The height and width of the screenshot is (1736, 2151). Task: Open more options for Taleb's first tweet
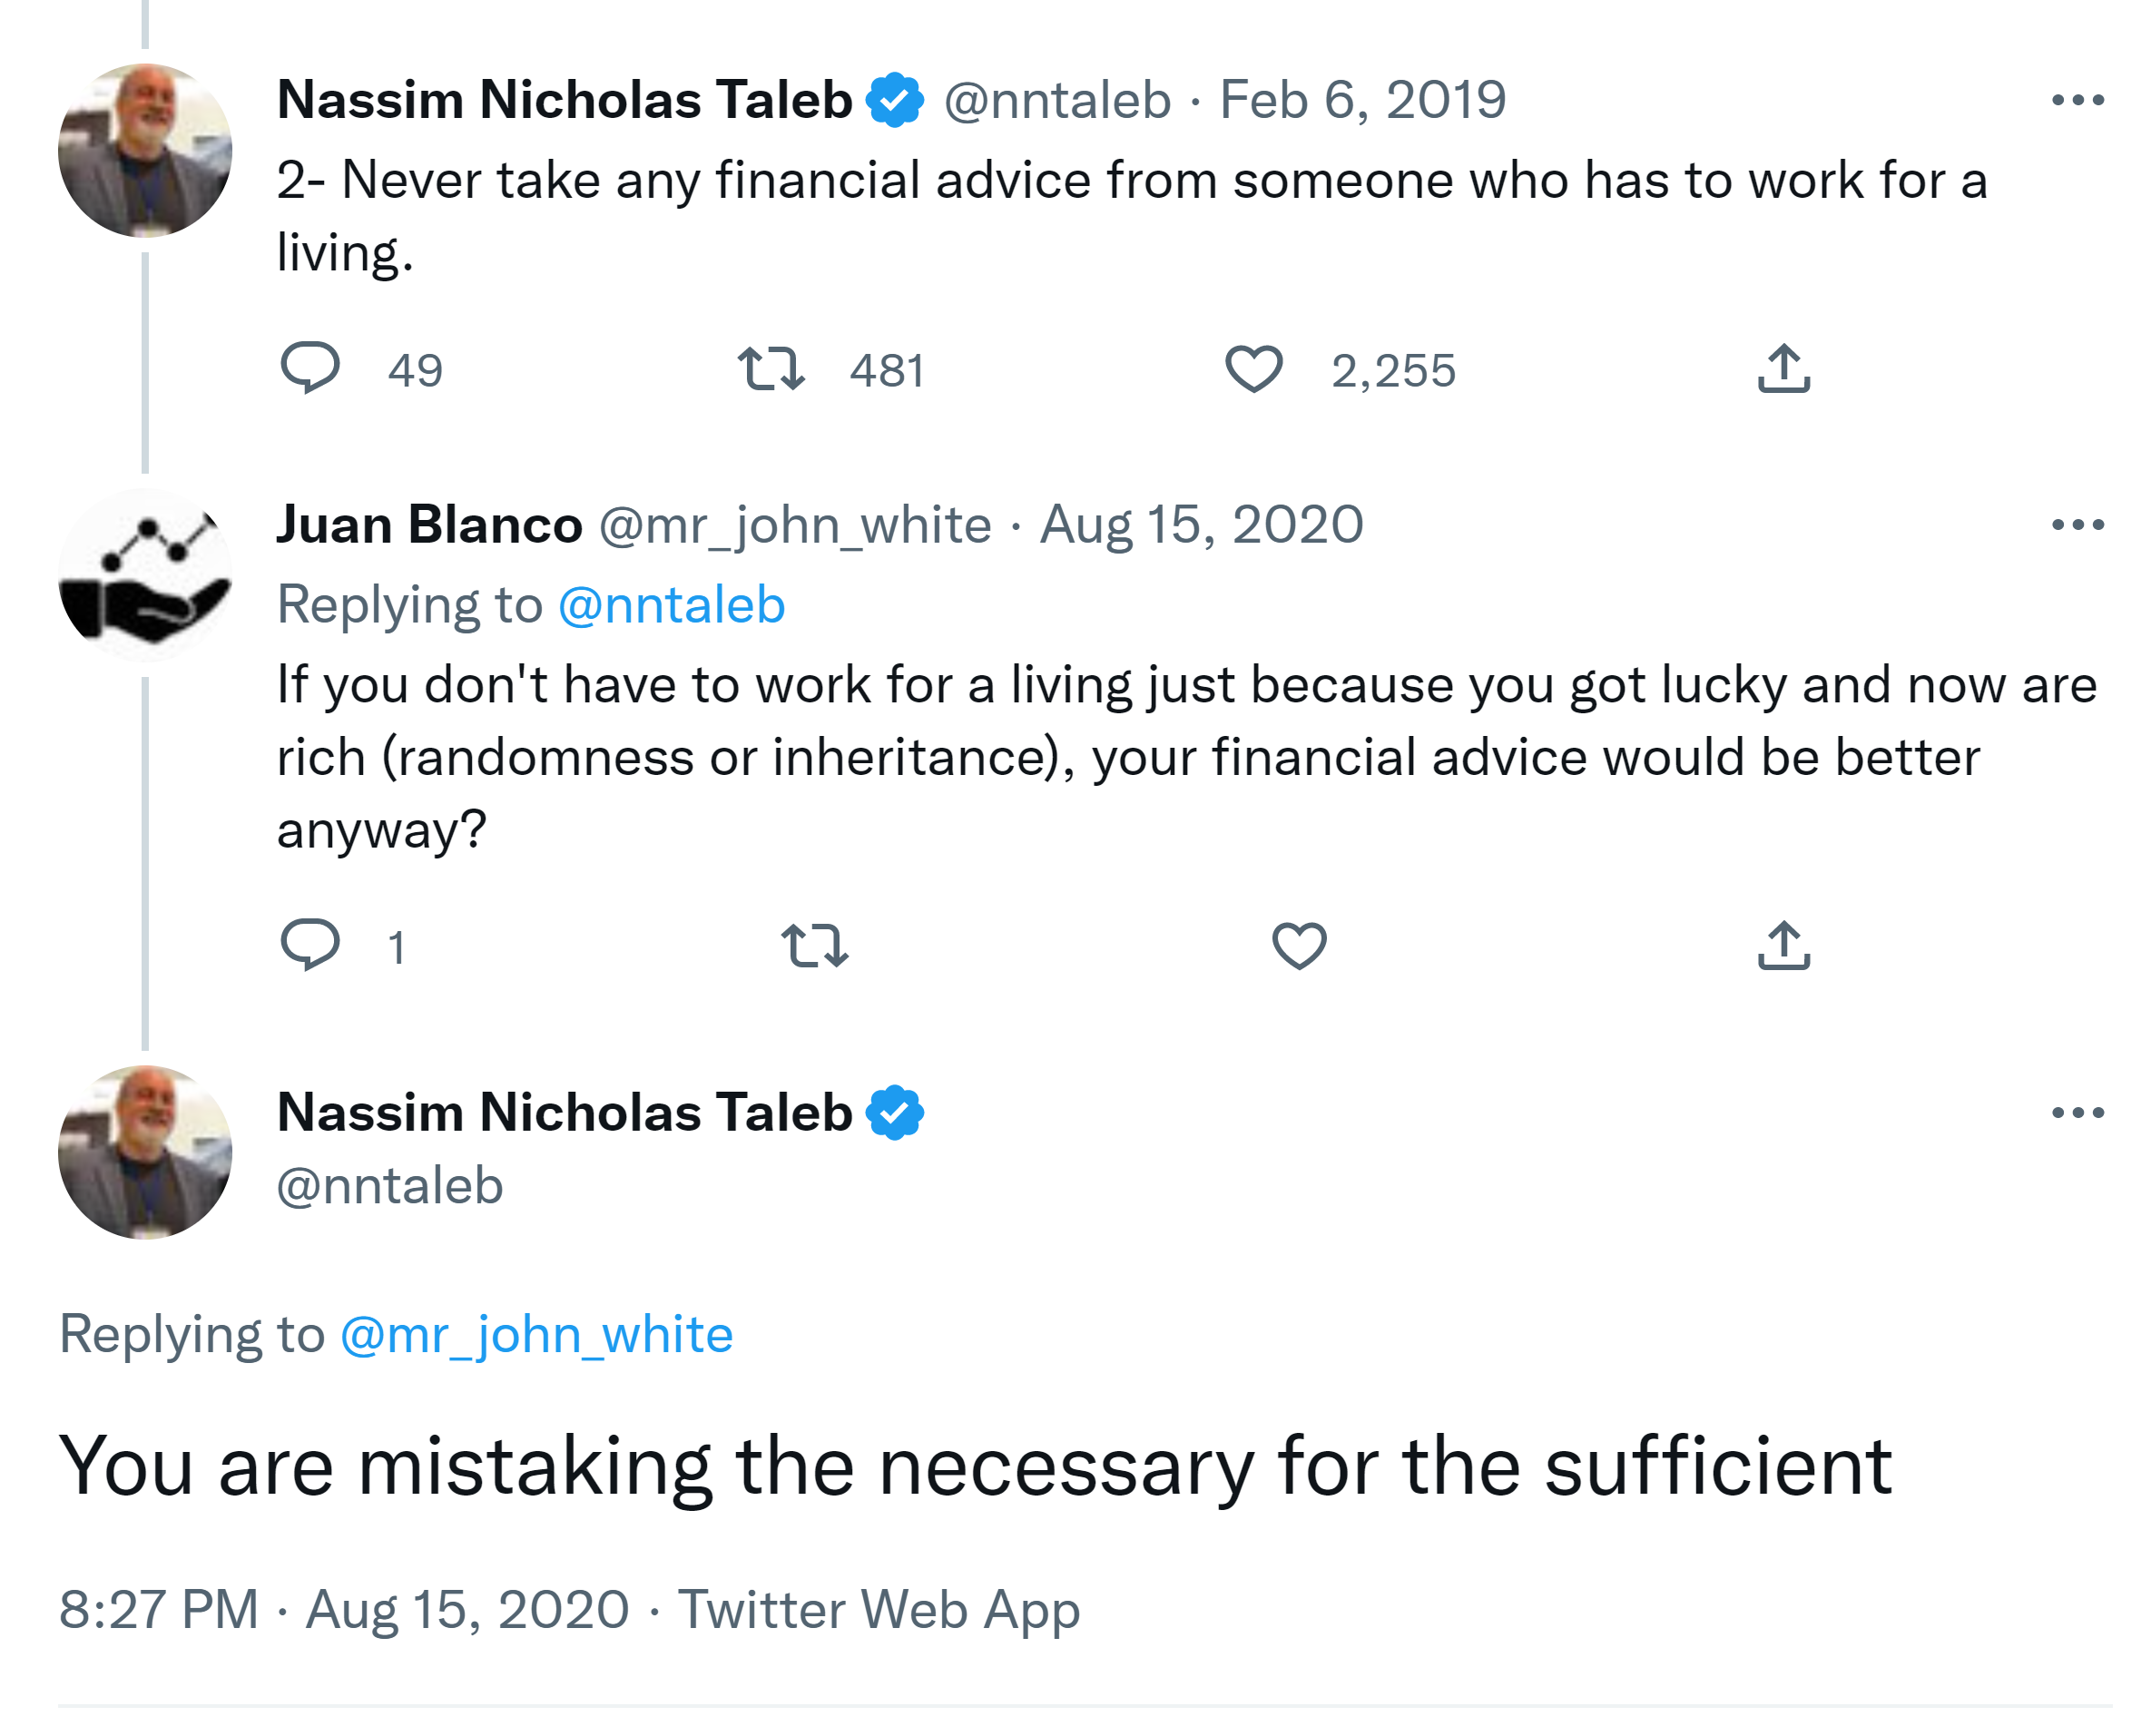(x=2078, y=100)
